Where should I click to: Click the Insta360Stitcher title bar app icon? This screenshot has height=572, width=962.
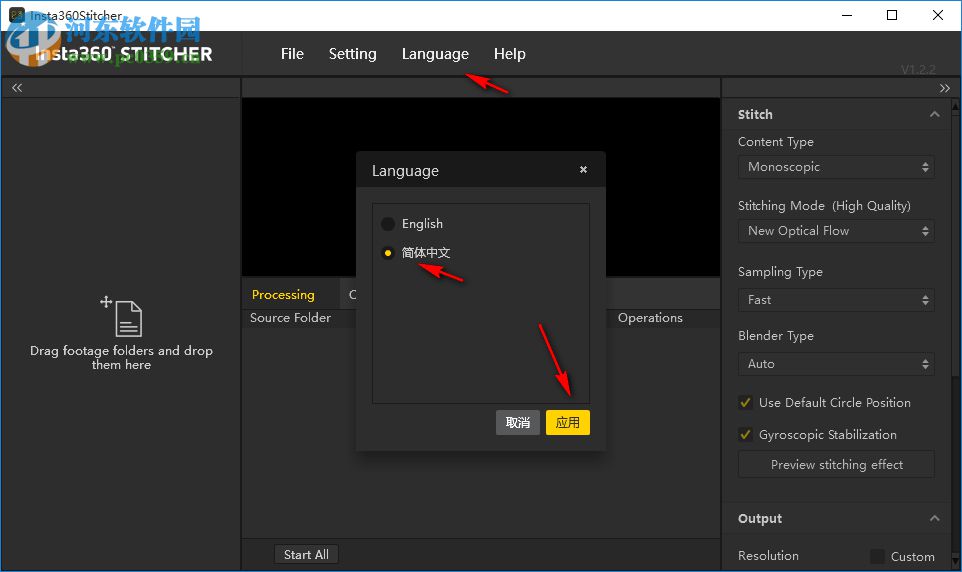coord(17,15)
